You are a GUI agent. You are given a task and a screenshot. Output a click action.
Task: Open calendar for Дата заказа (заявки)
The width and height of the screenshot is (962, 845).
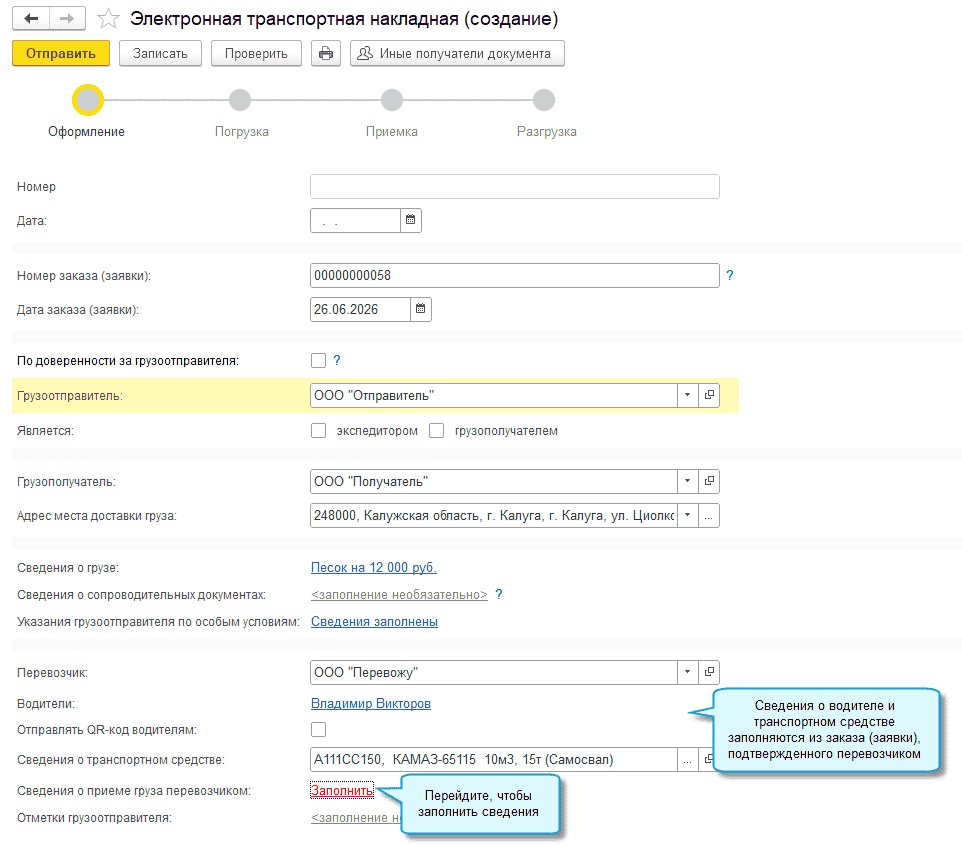[420, 309]
